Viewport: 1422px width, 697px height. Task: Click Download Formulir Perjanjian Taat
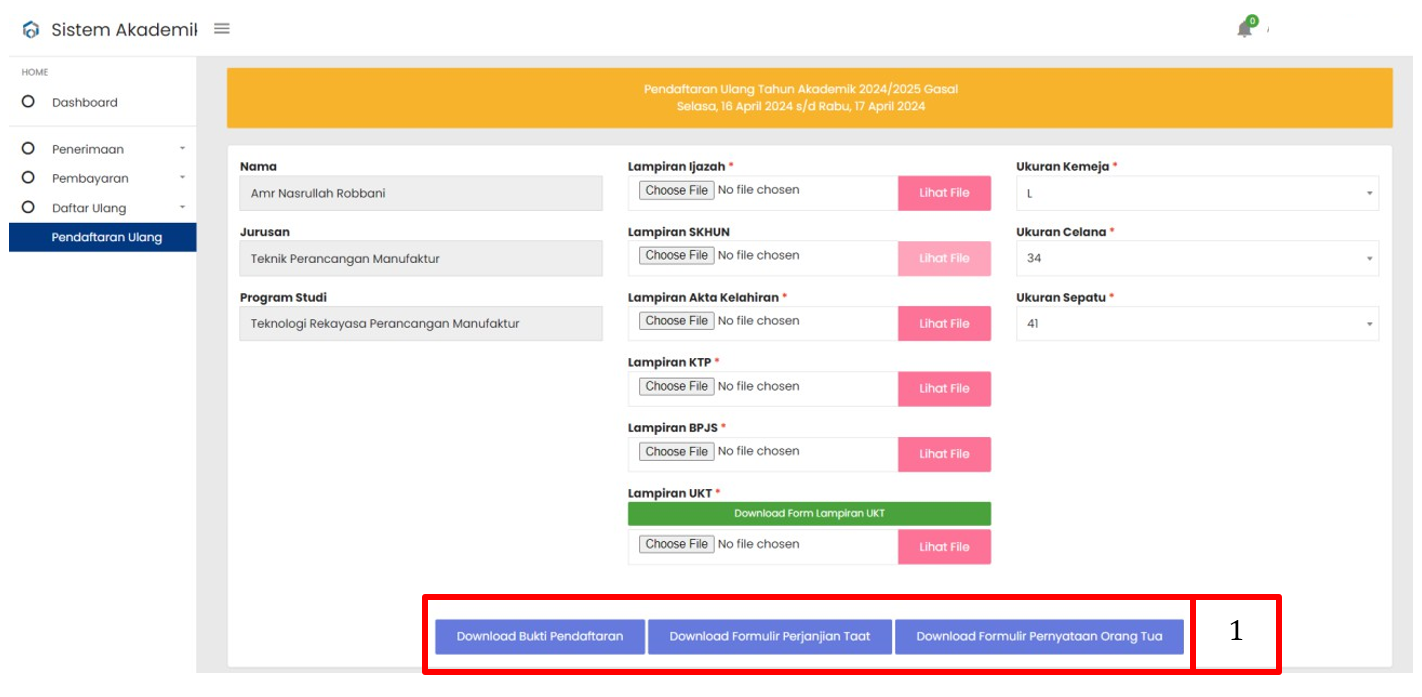(769, 636)
